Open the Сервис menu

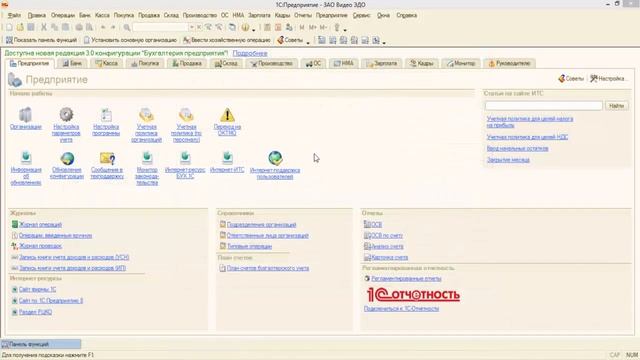pos(361,16)
